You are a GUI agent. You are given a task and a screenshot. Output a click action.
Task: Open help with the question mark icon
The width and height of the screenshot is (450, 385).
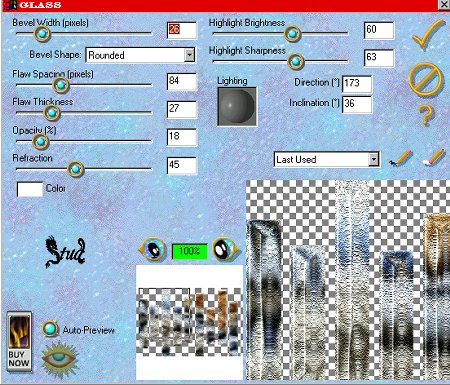point(426,115)
